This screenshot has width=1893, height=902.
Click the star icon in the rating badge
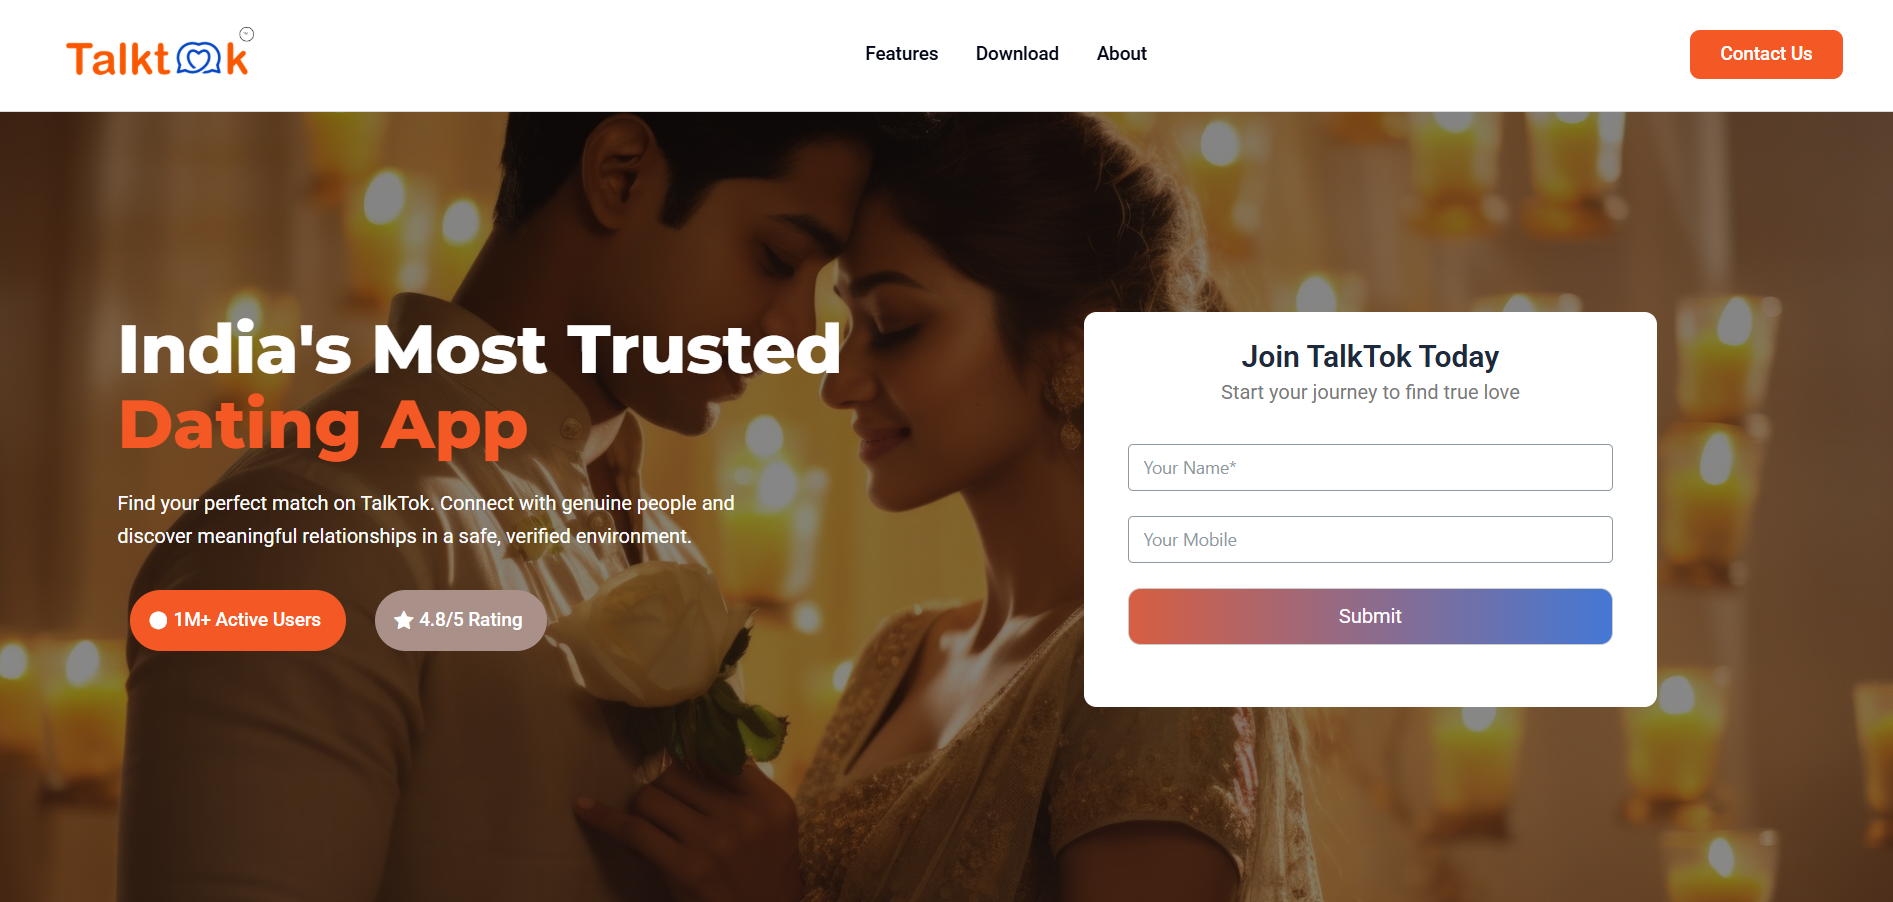click(x=404, y=620)
